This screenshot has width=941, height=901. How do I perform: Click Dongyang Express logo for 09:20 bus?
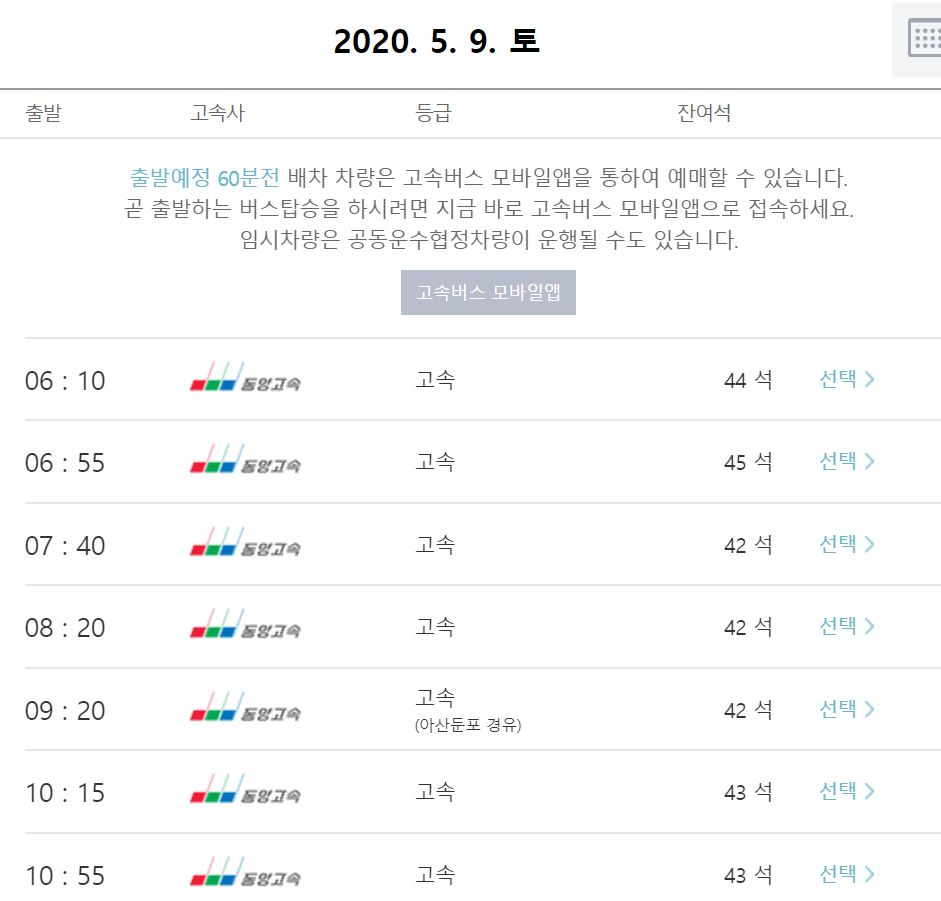[245, 707]
